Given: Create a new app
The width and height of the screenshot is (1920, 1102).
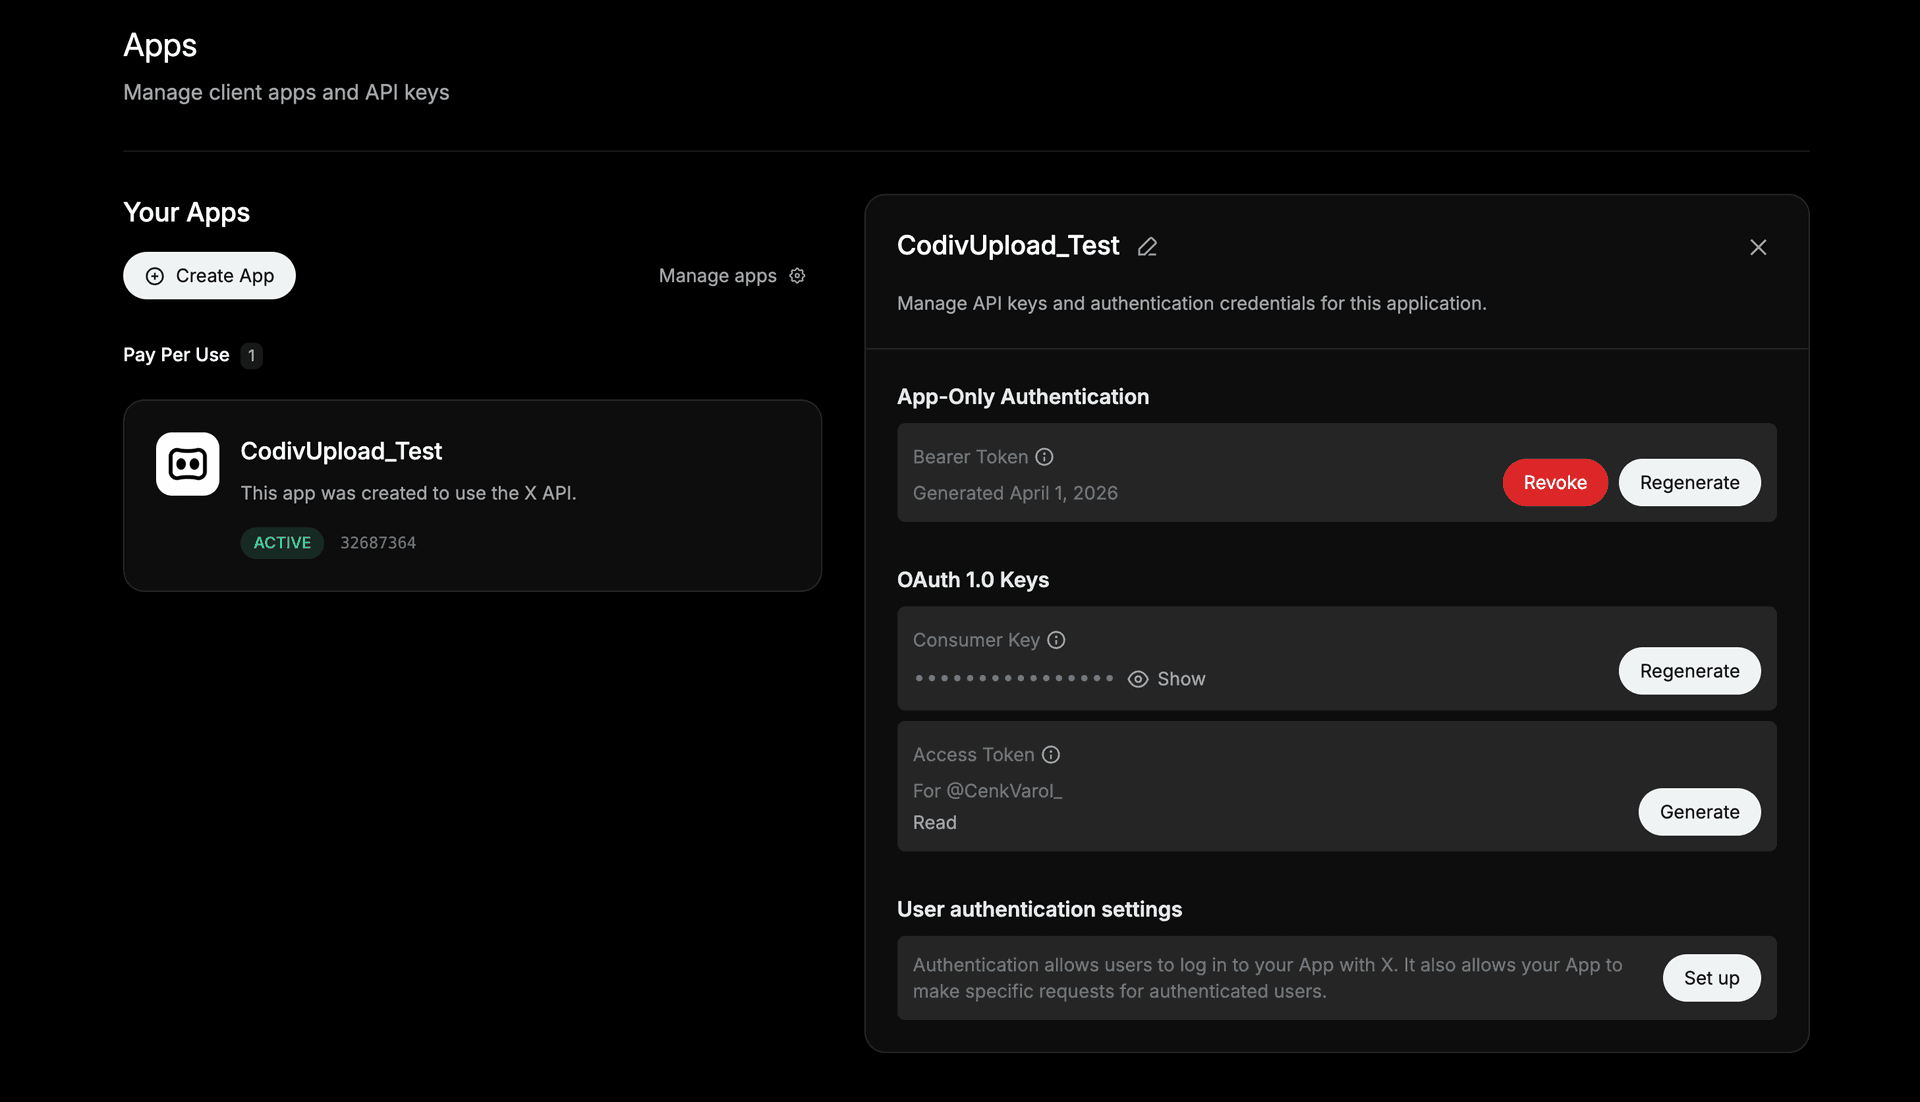Looking at the screenshot, I should point(209,275).
